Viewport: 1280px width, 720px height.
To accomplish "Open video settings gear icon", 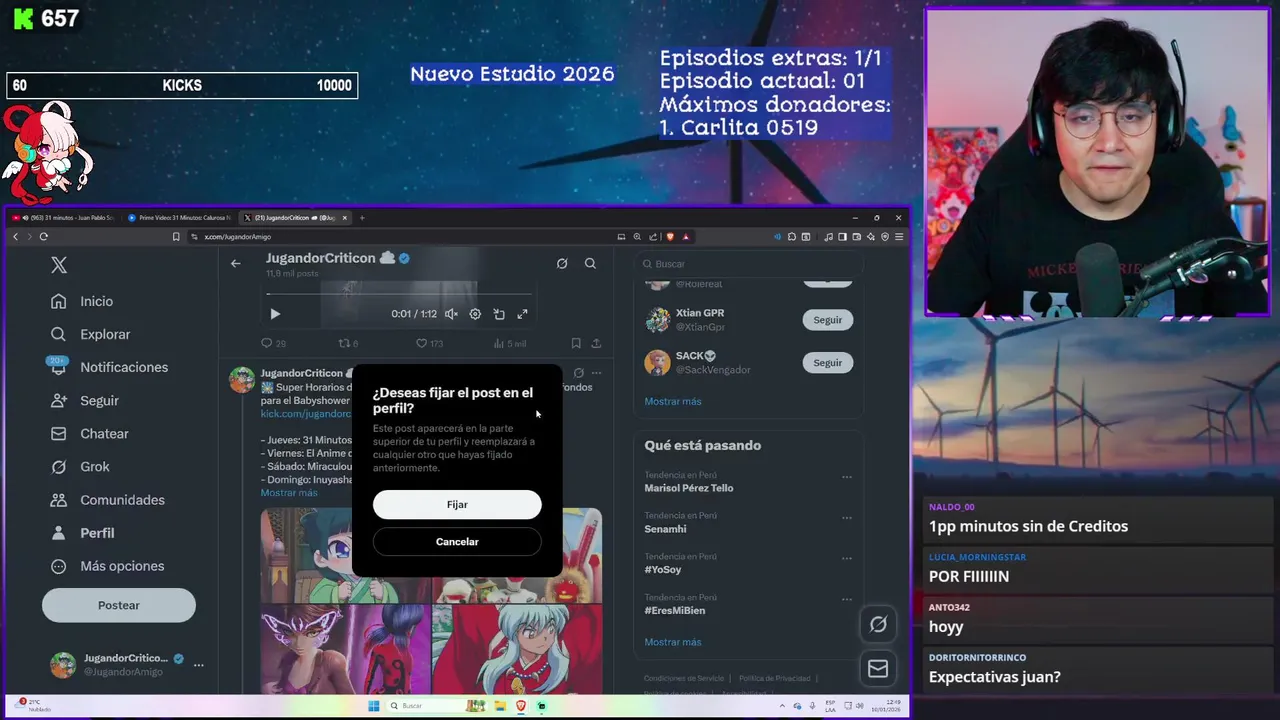I will (x=475, y=314).
